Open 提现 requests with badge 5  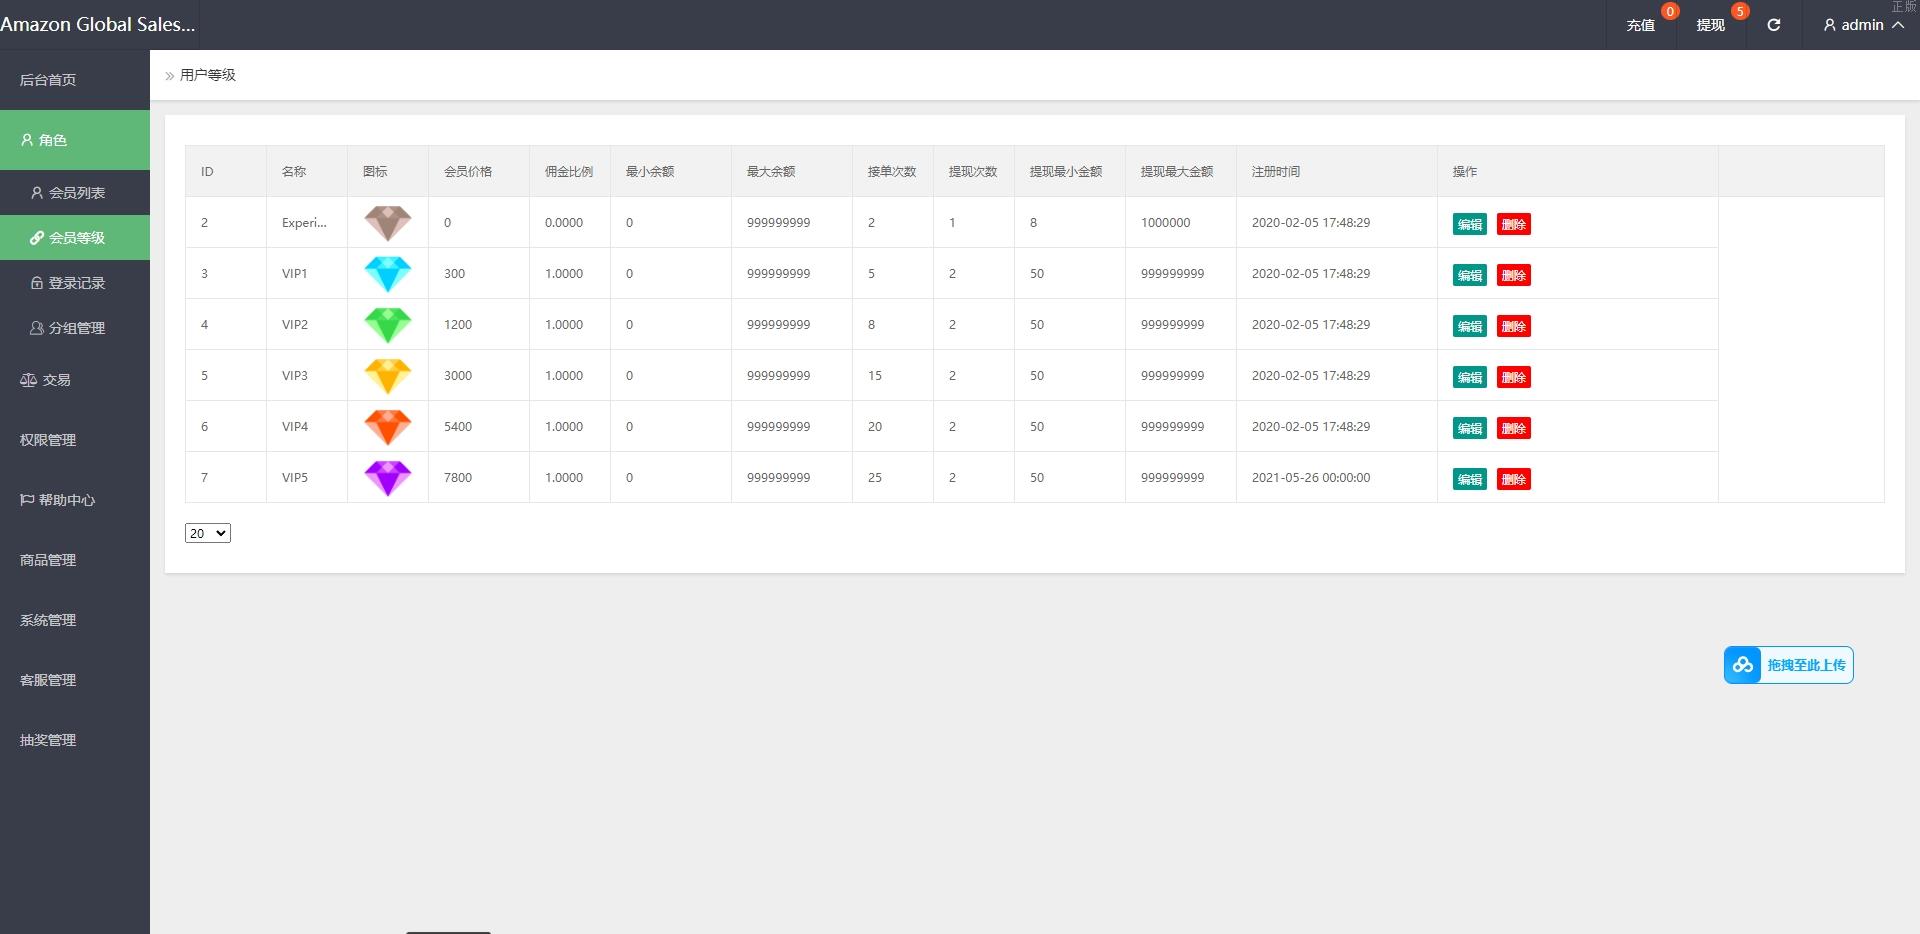(1710, 25)
